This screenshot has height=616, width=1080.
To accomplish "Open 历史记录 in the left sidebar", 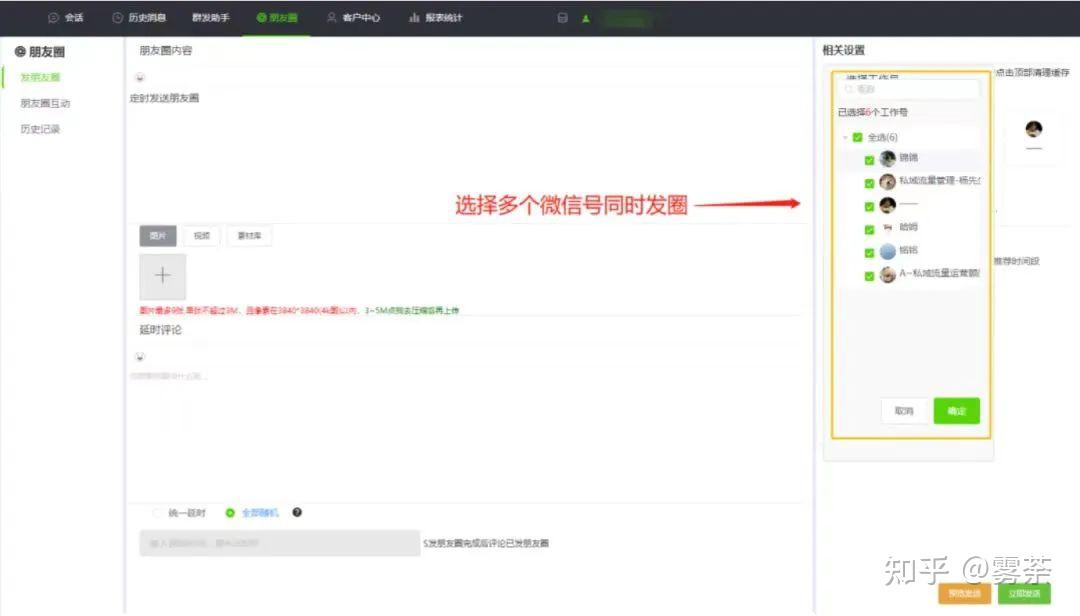I will point(40,129).
